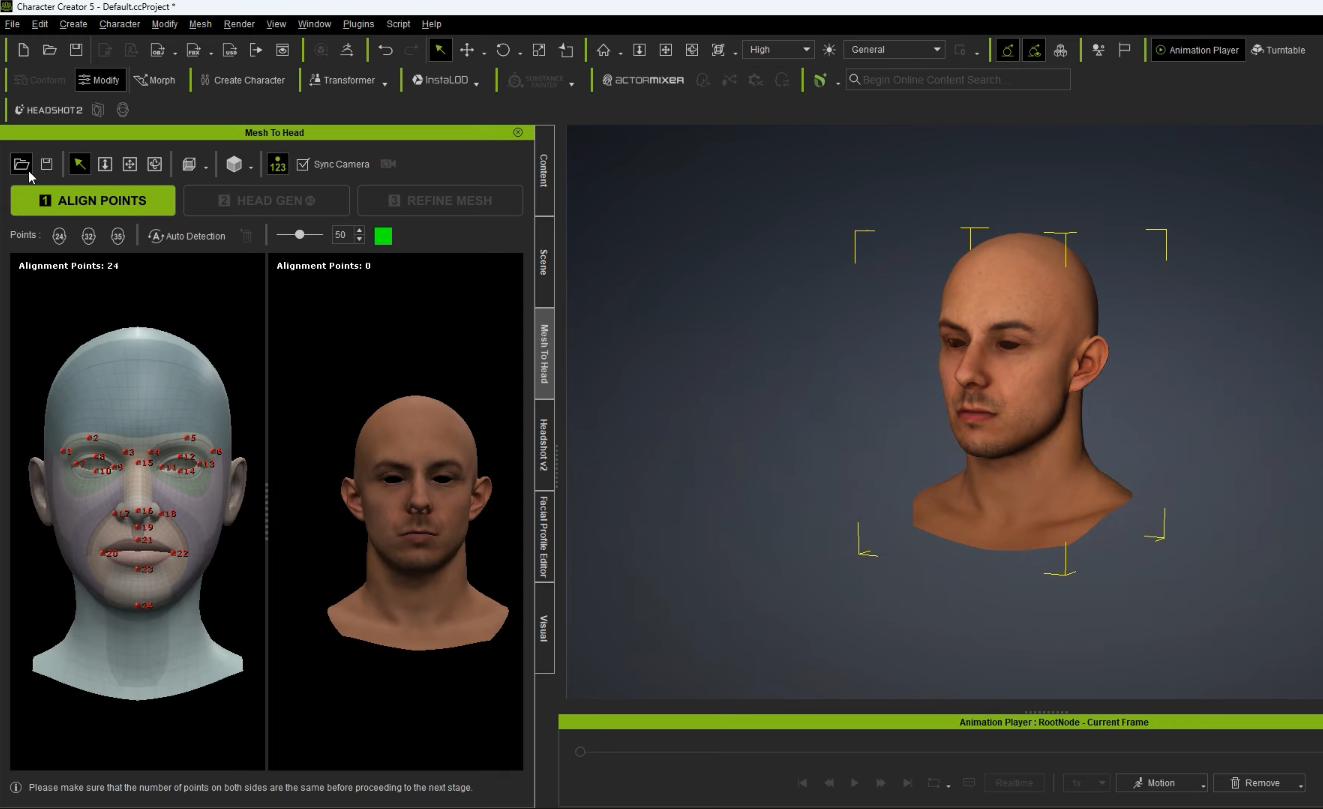Open the Render menu
Image resolution: width=1323 pixels, height=809 pixels.
click(x=239, y=24)
